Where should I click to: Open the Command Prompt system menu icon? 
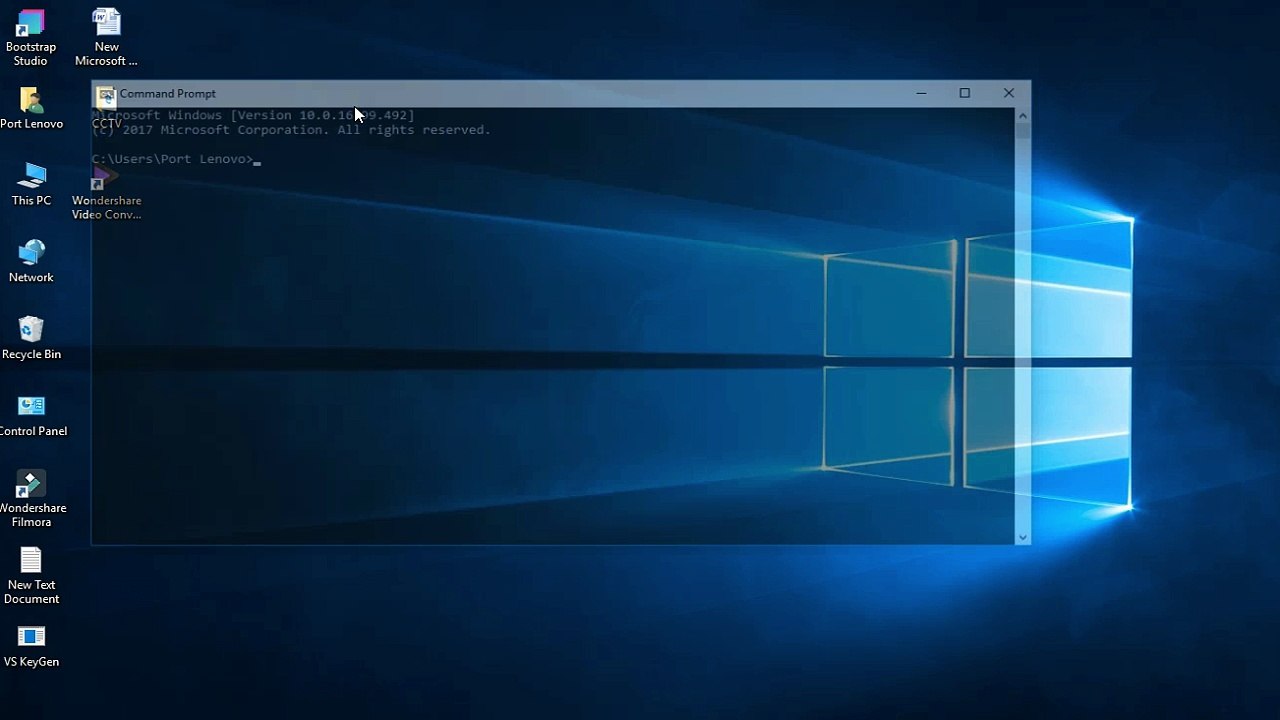pyautogui.click(x=105, y=94)
